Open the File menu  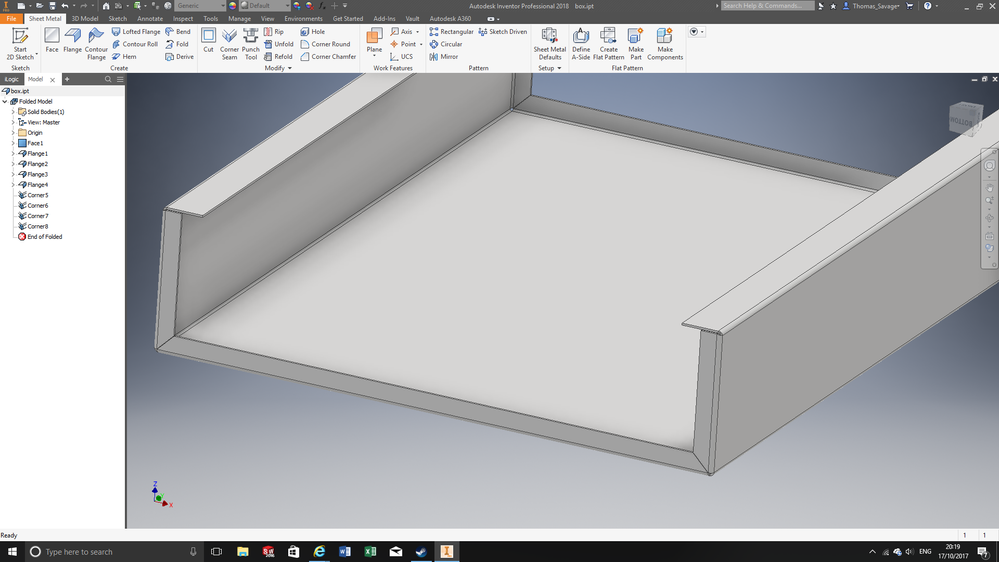click(x=11, y=18)
